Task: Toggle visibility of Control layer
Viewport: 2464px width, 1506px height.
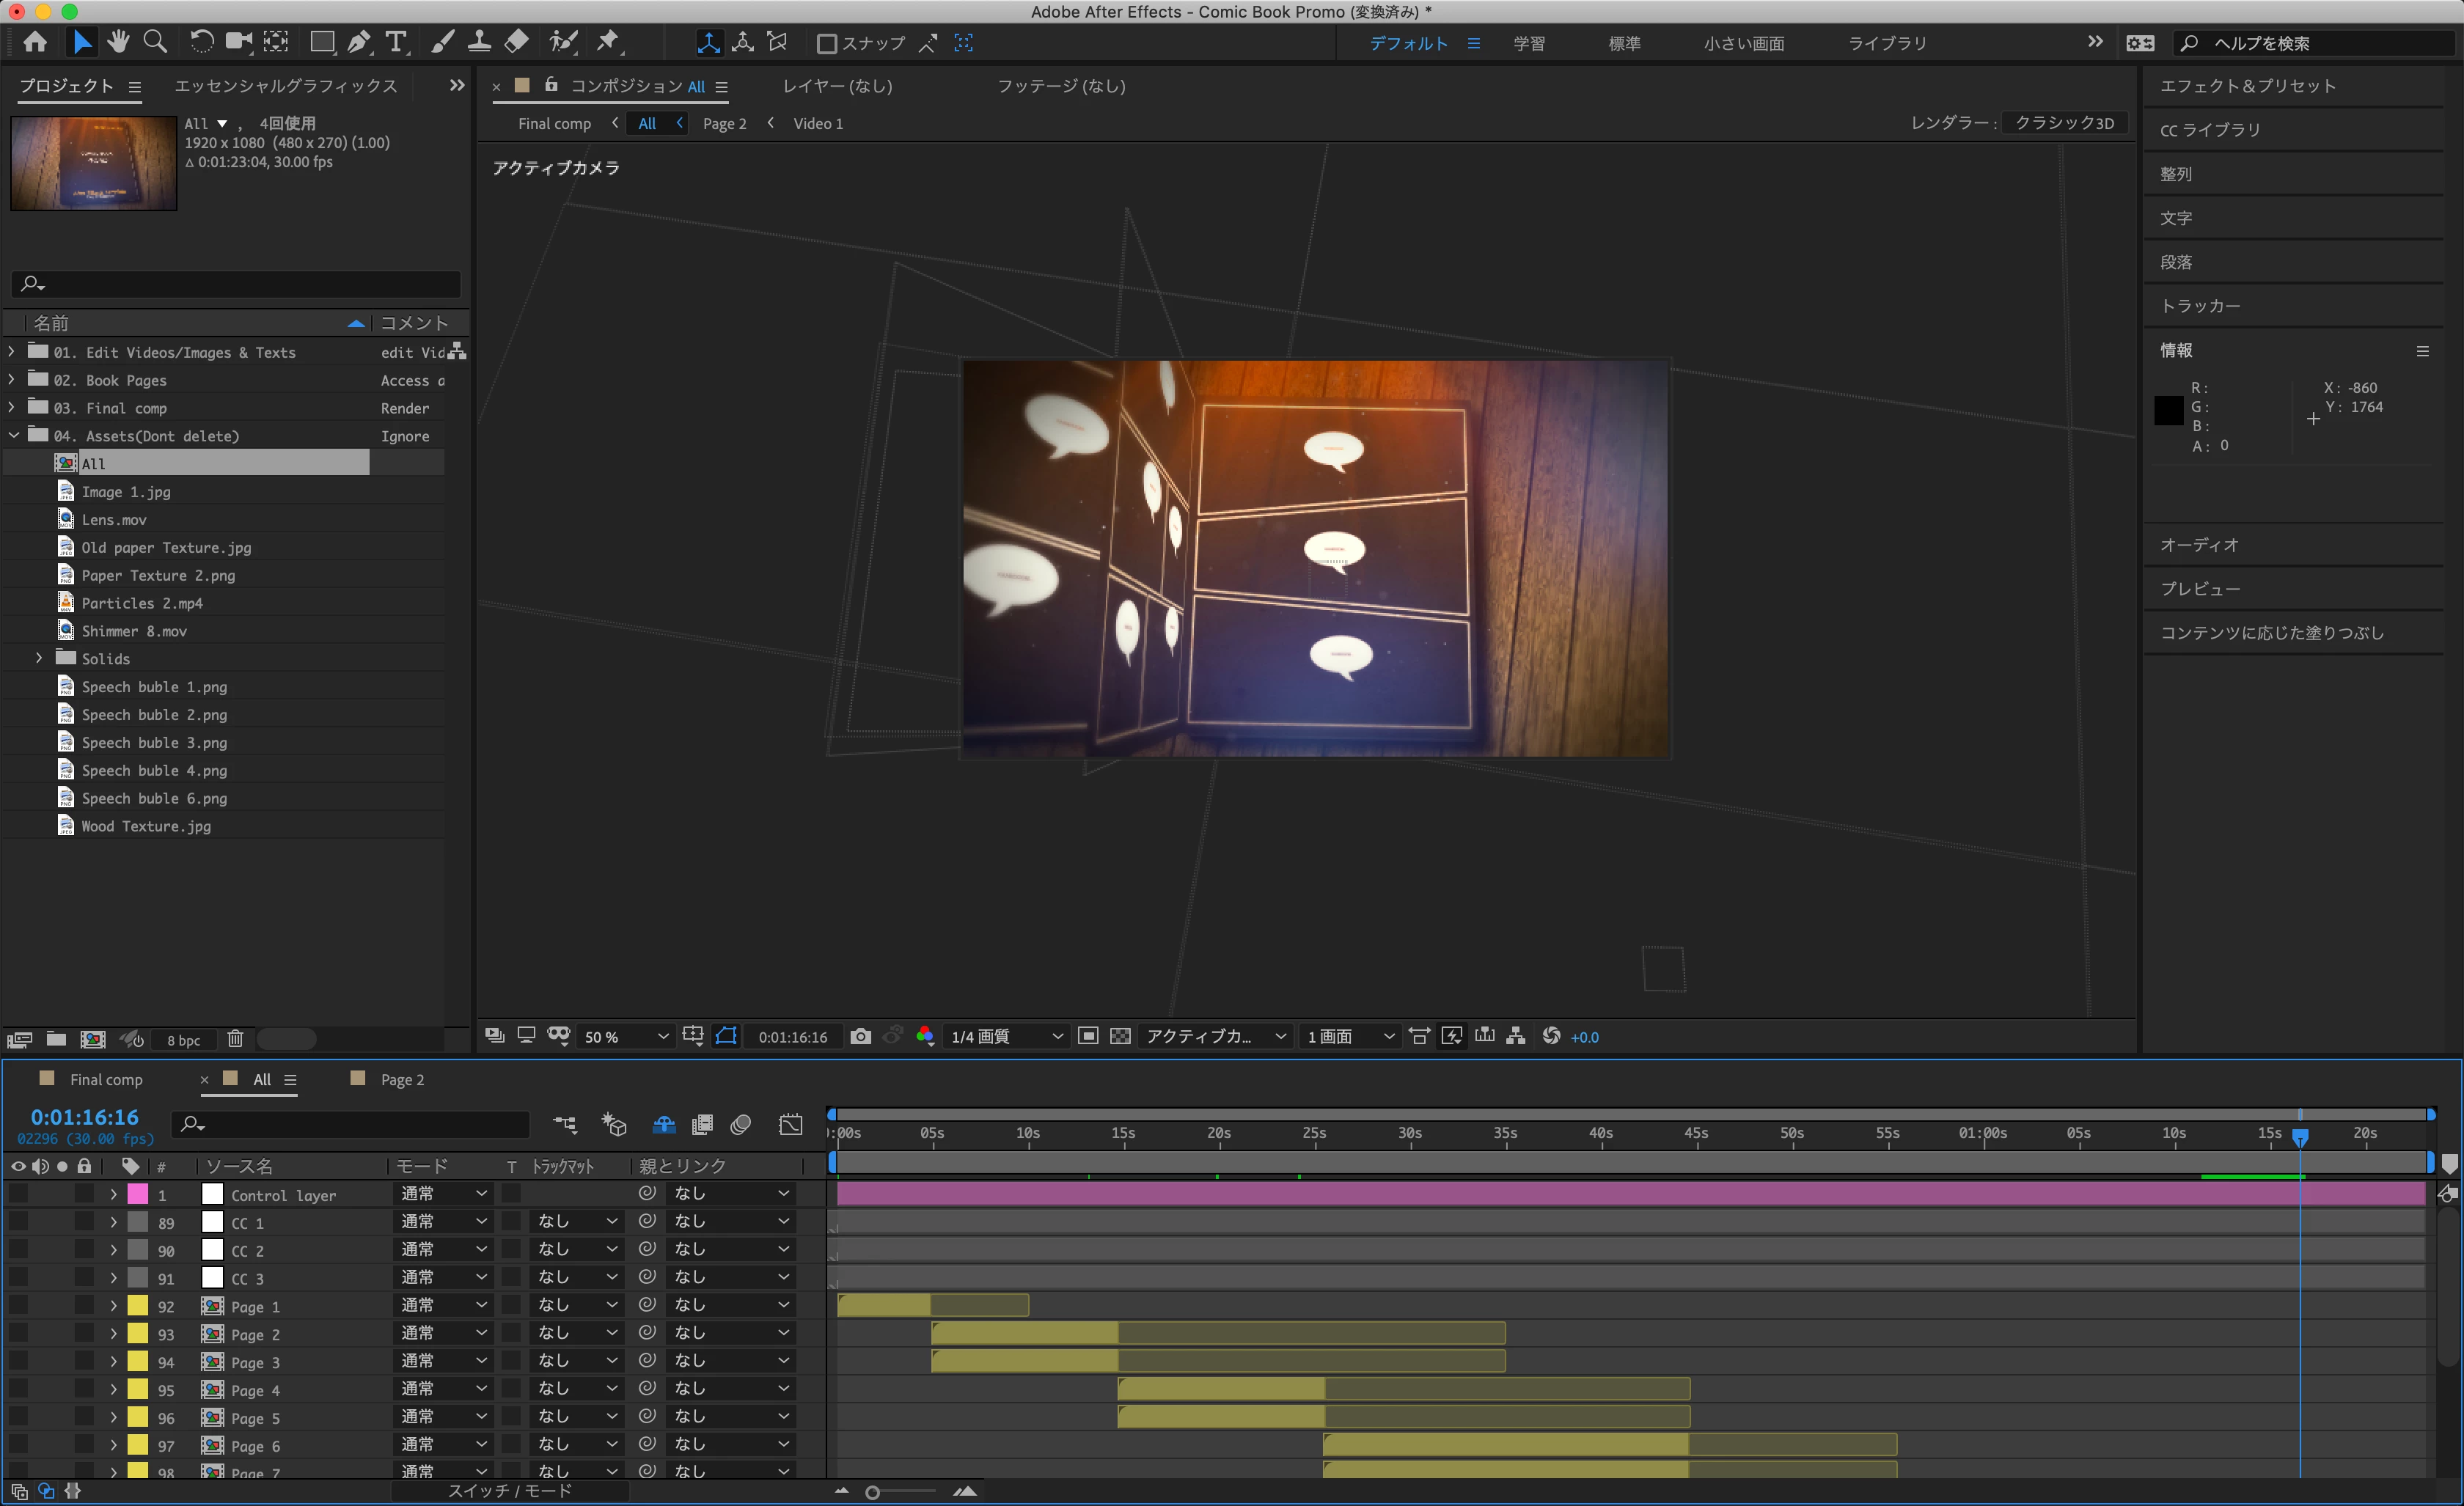Action: (18, 1194)
